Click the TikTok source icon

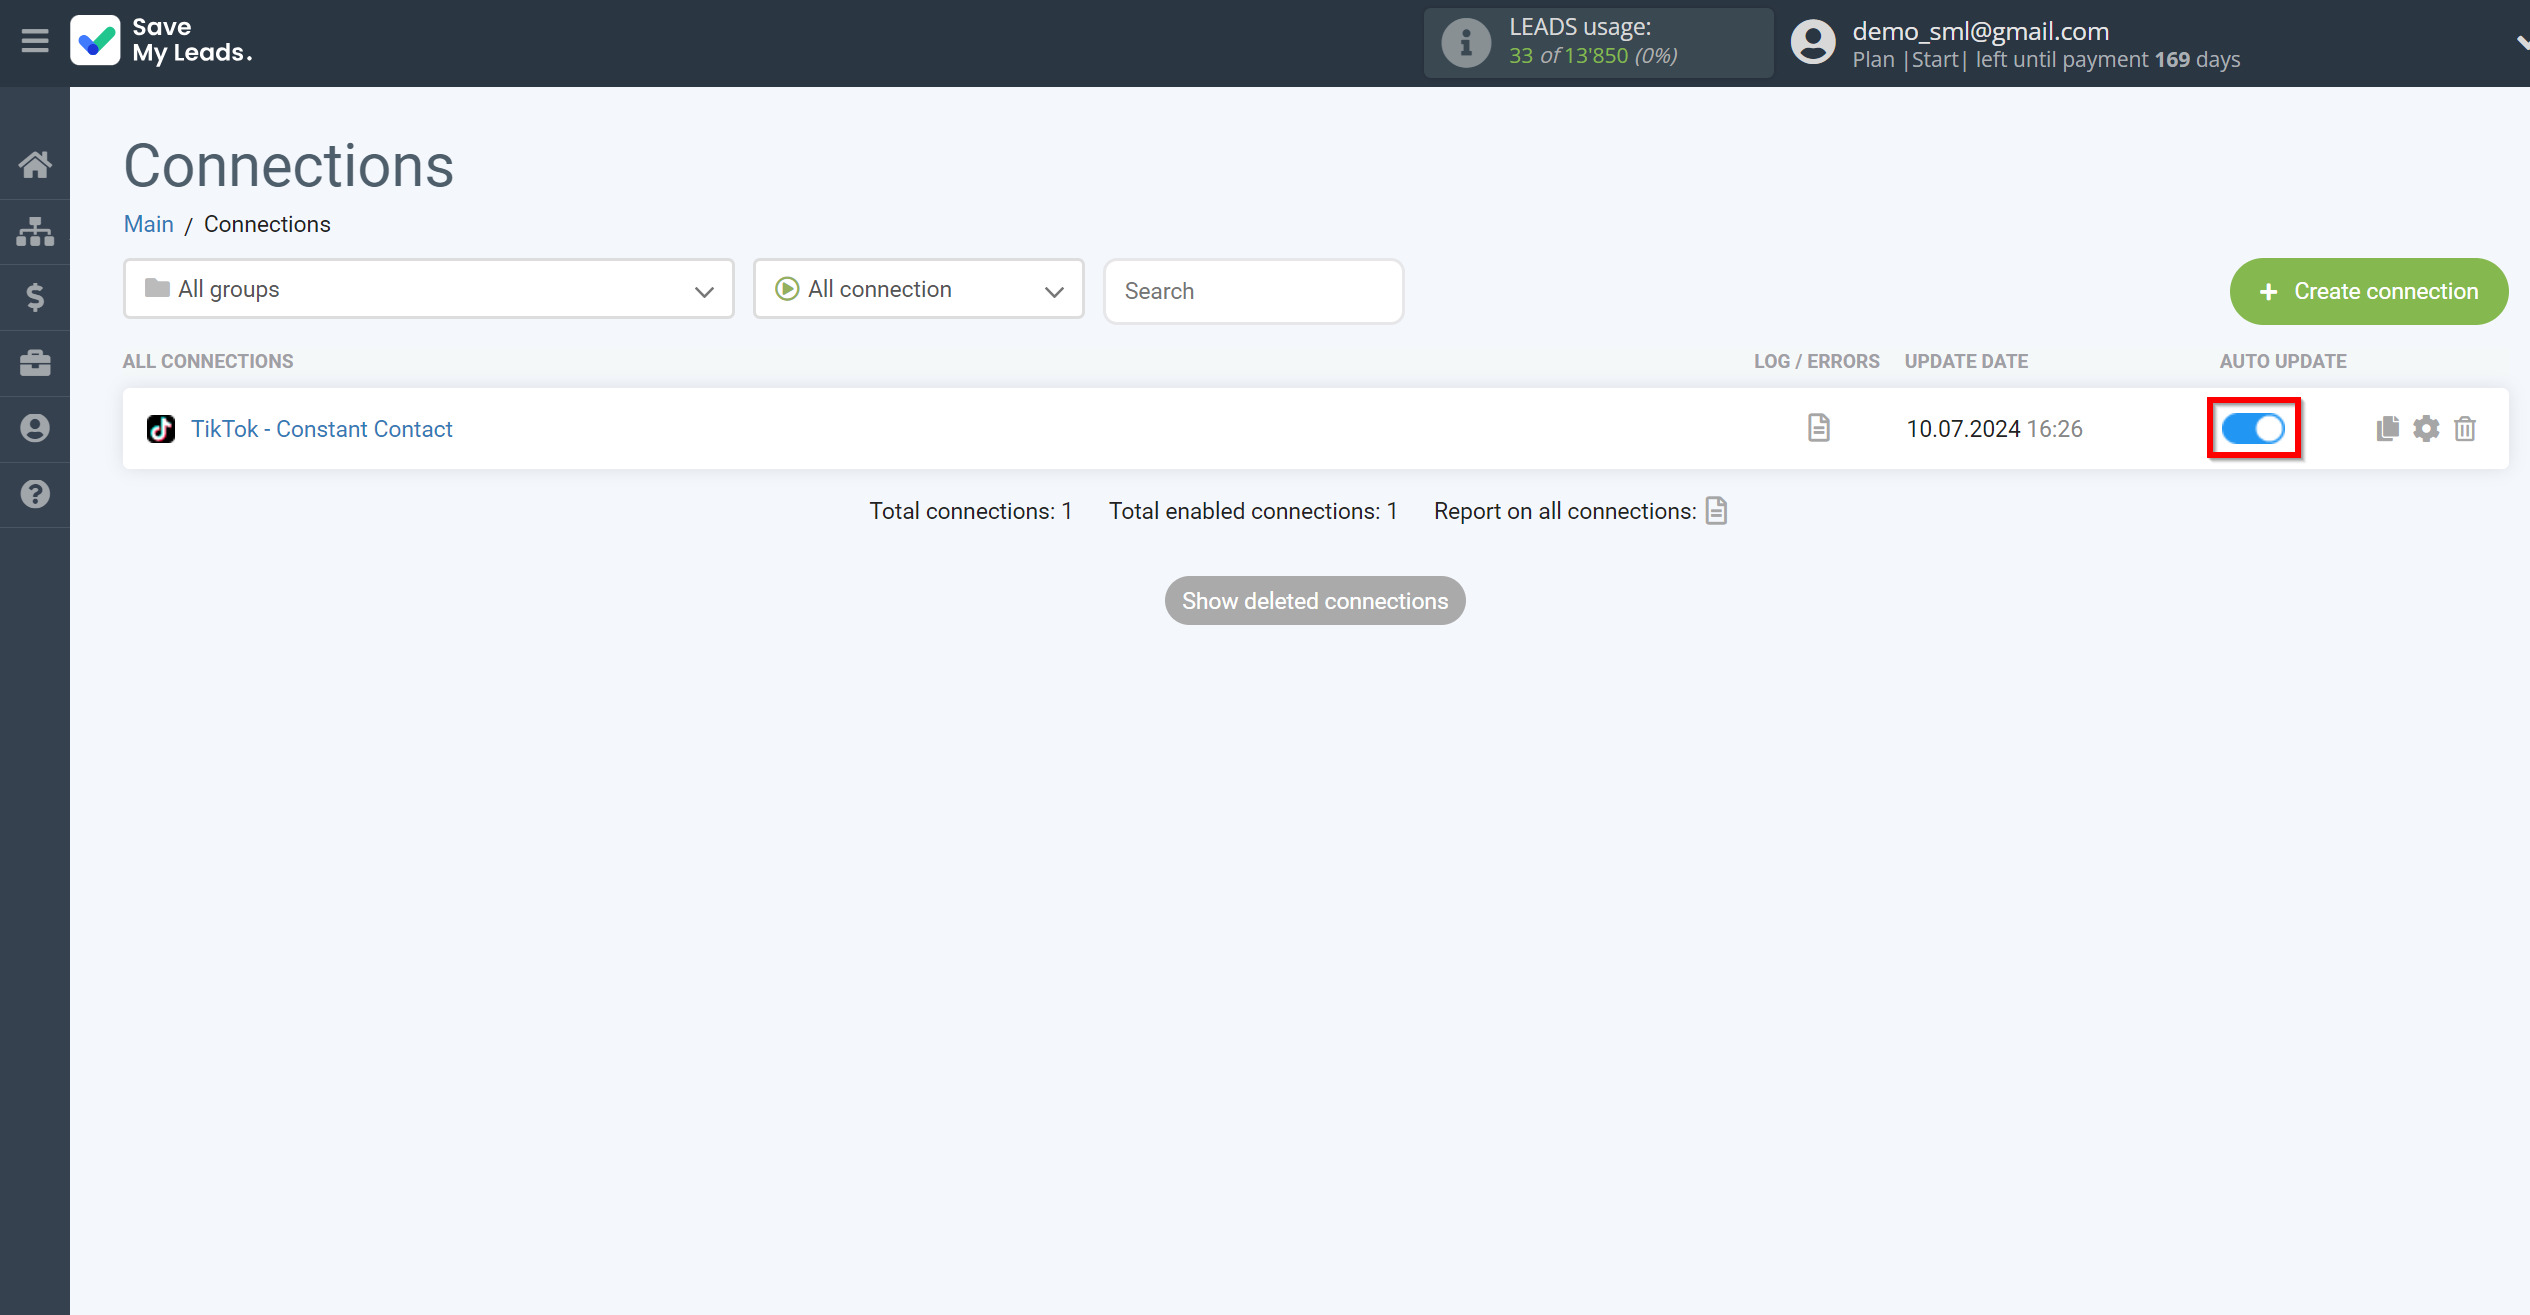(161, 428)
